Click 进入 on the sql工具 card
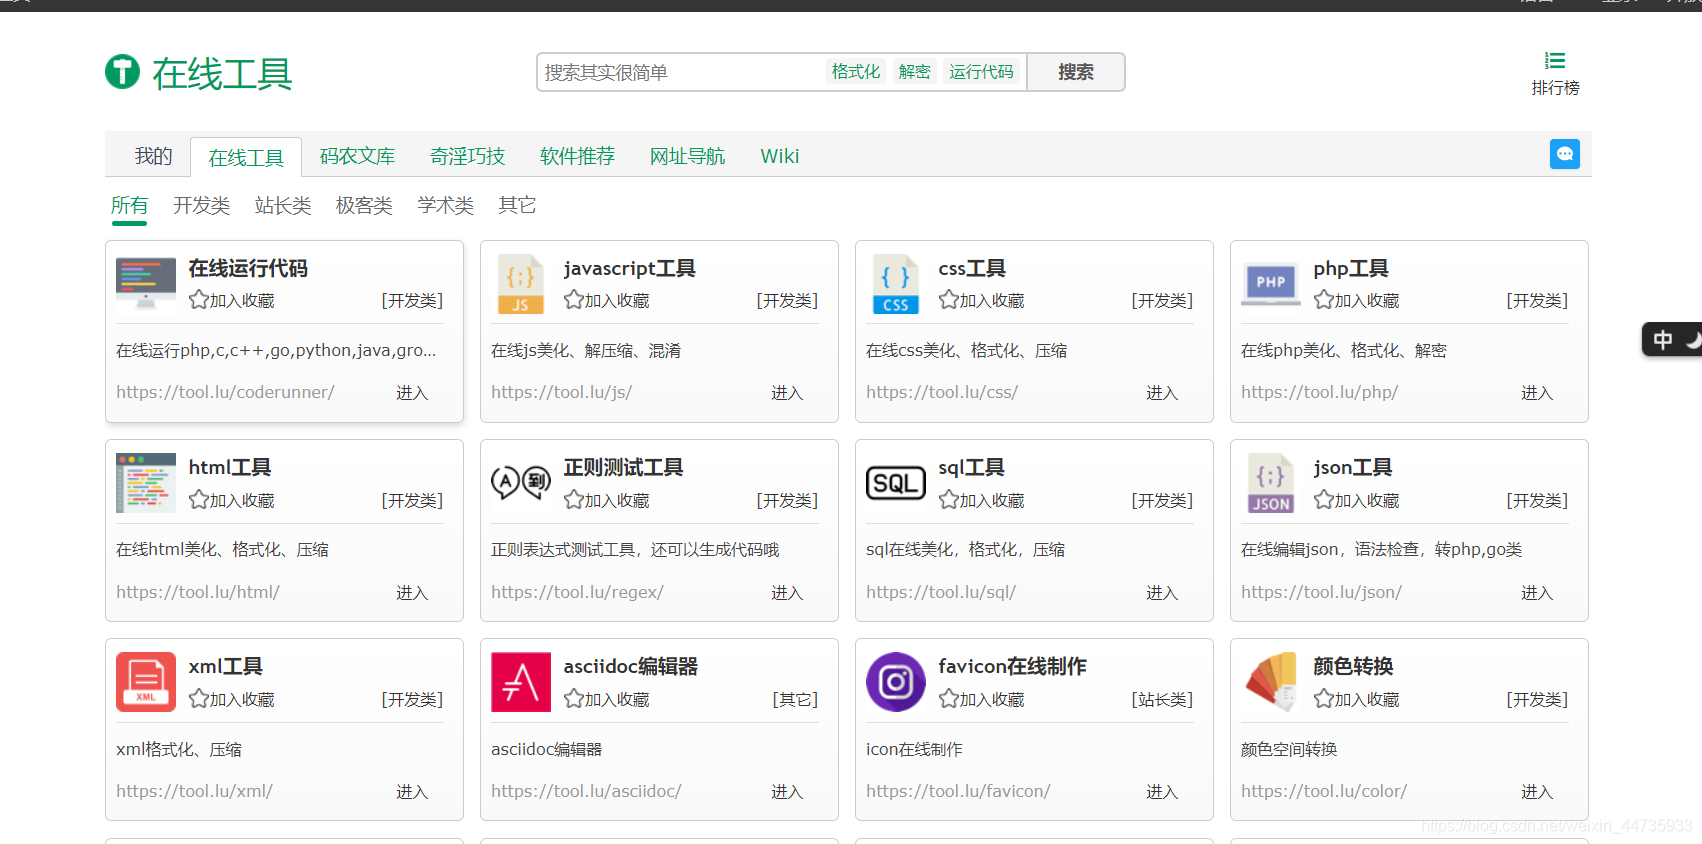The height and width of the screenshot is (844, 1702). coord(1162,593)
